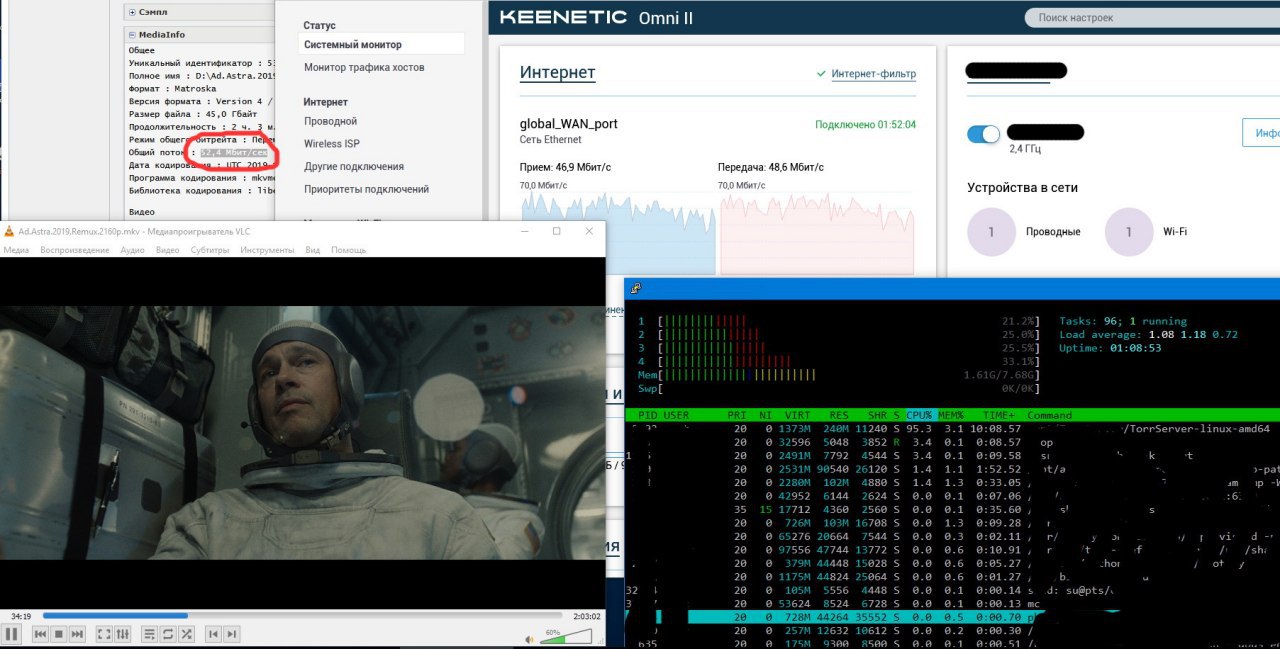Image resolution: width=1280 pixels, height=649 pixels.
Task: Open VLC extended settings (equalizer sliders)
Action: [123, 634]
